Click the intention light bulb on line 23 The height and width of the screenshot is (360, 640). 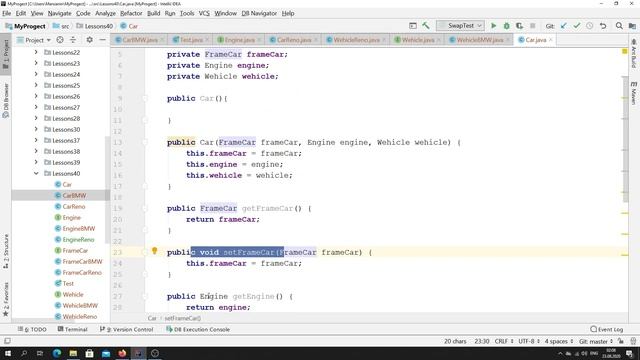click(x=154, y=251)
